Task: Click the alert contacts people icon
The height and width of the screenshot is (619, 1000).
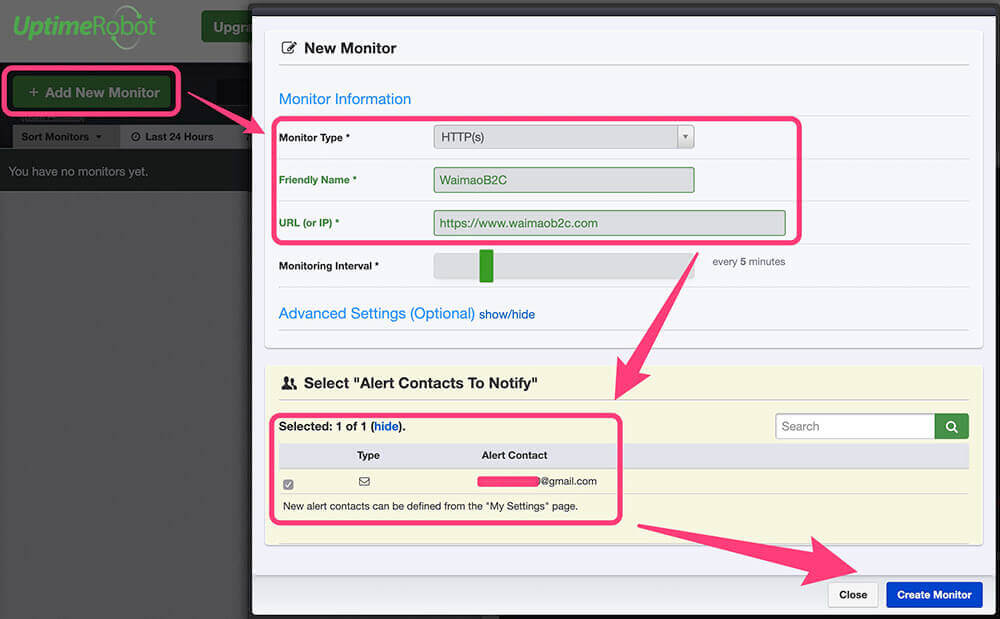Action: click(289, 383)
